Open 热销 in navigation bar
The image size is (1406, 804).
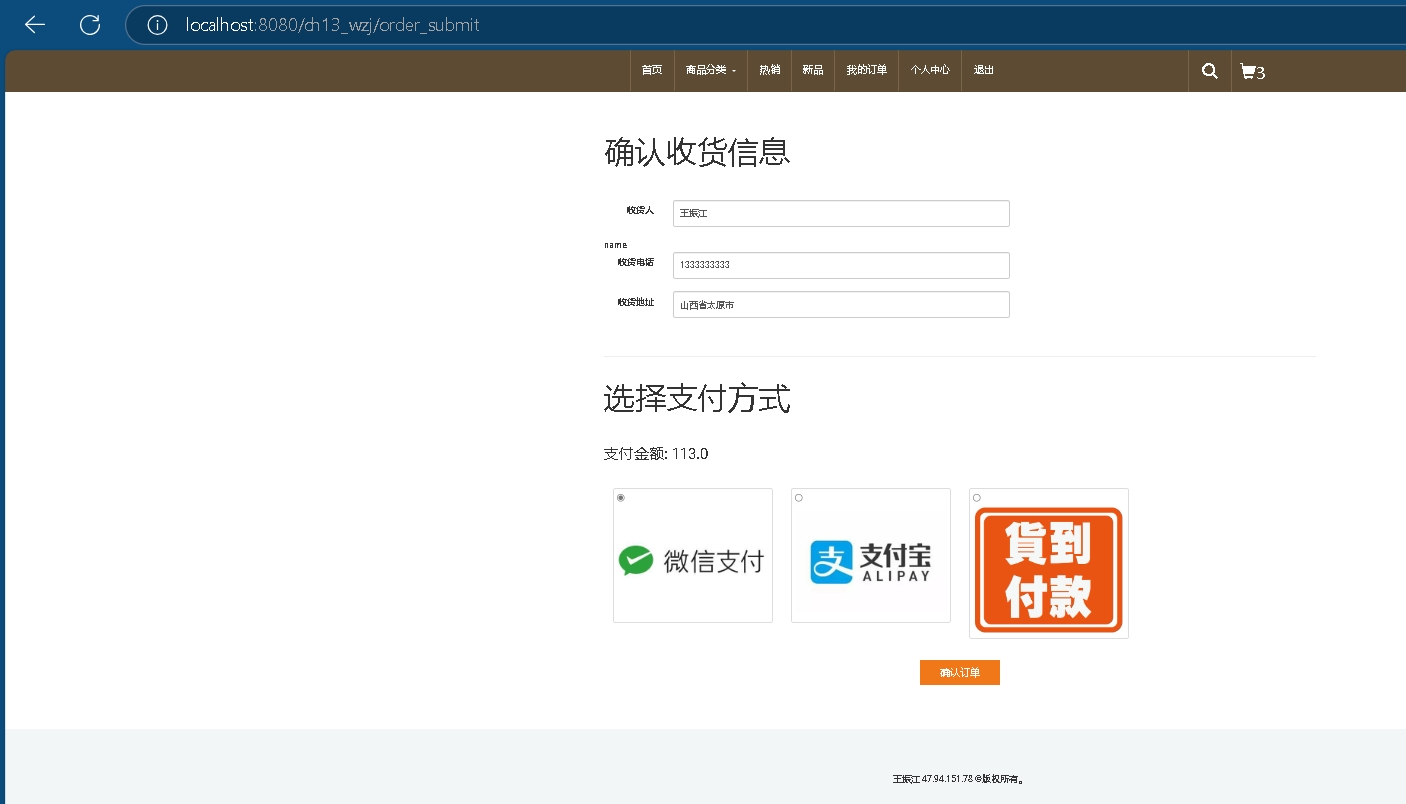tap(769, 70)
